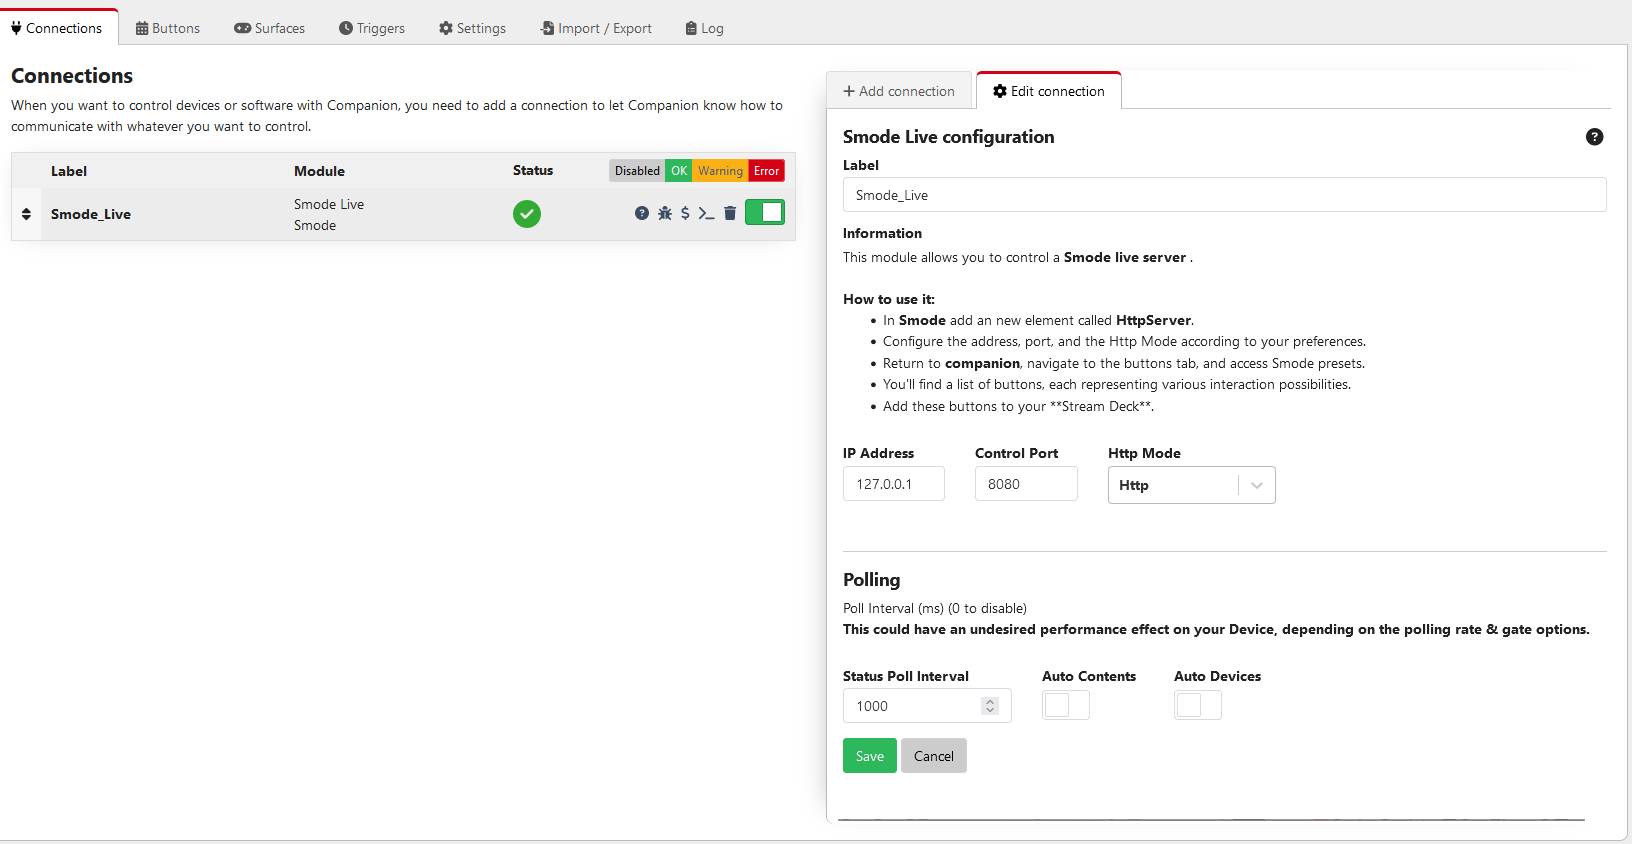Filter by Error status
The width and height of the screenshot is (1632, 844).
767,171
